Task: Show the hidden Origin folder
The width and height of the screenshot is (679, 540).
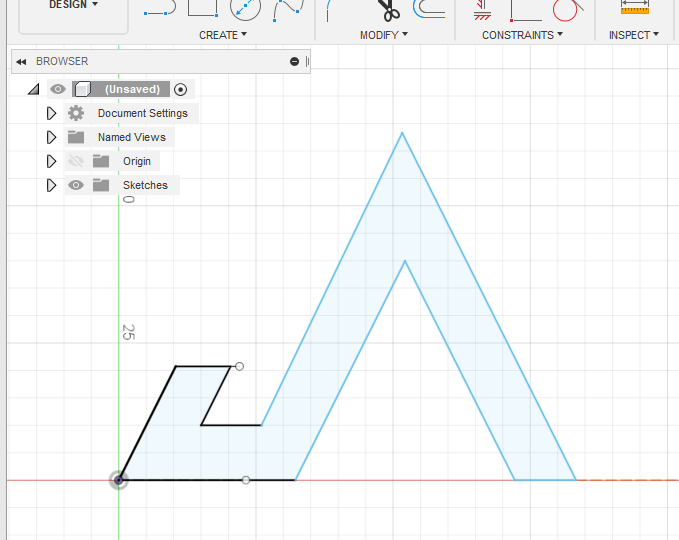Action: coord(76,161)
